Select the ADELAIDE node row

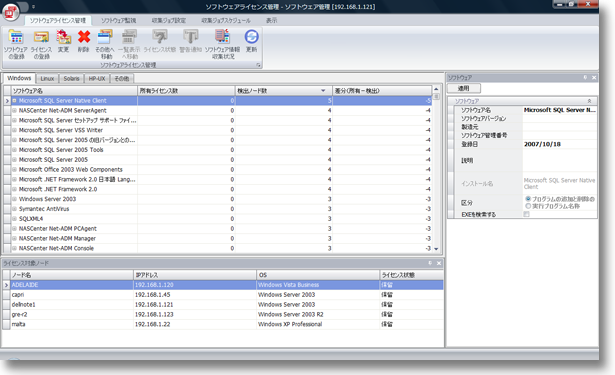point(223,285)
